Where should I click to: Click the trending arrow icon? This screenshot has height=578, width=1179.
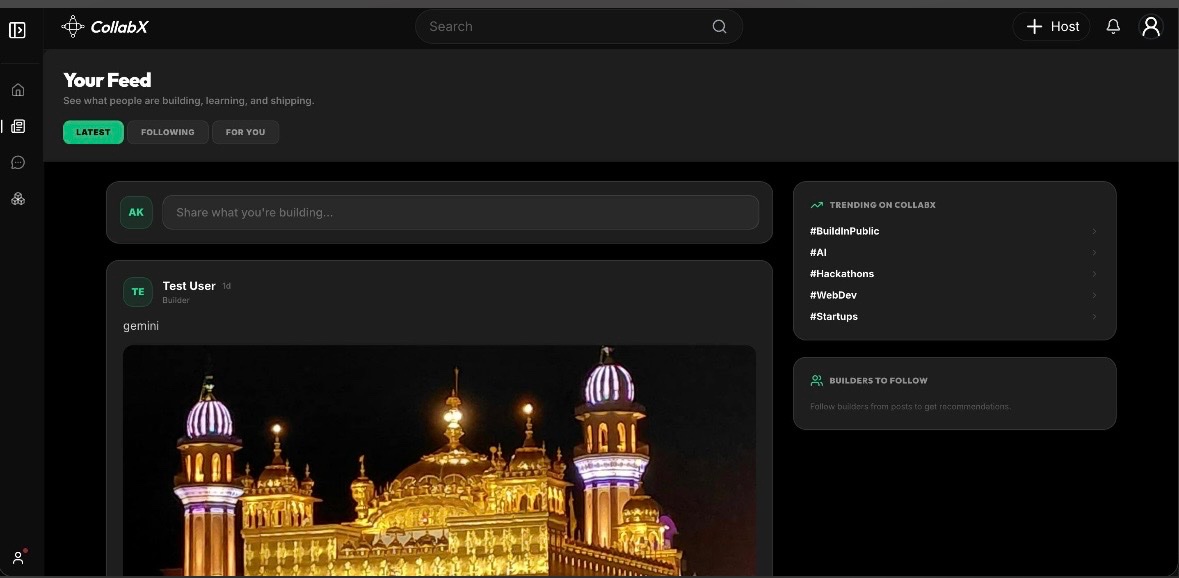point(817,204)
